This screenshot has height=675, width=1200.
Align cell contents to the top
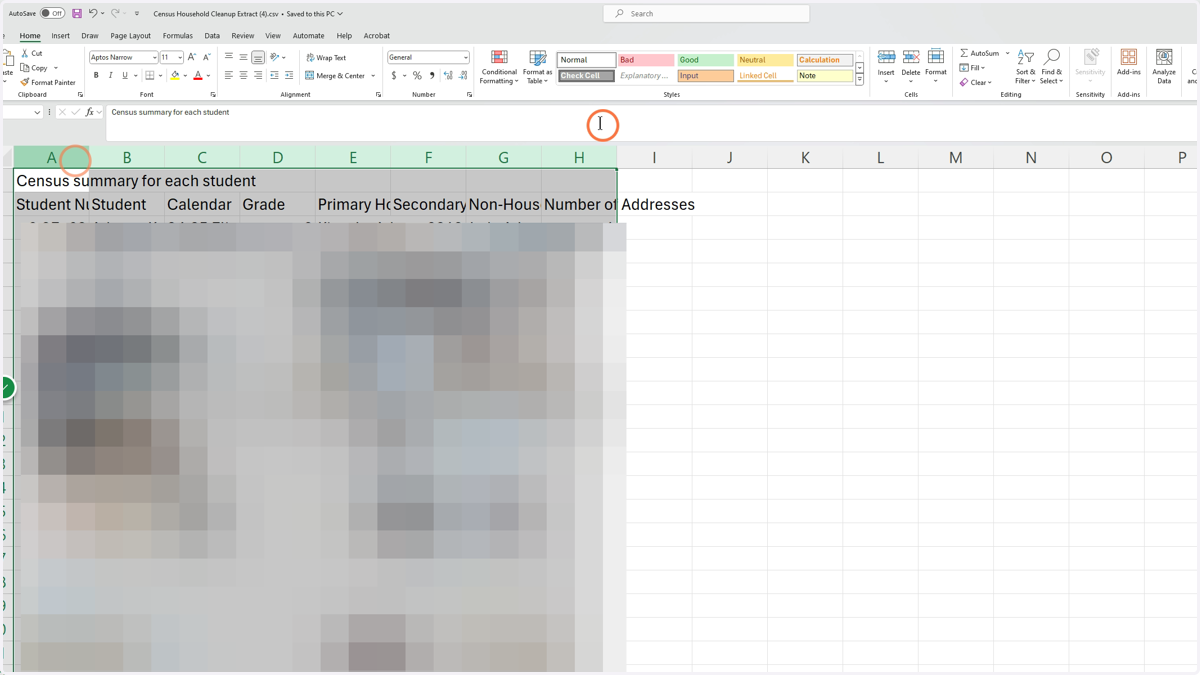click(229, 57)
